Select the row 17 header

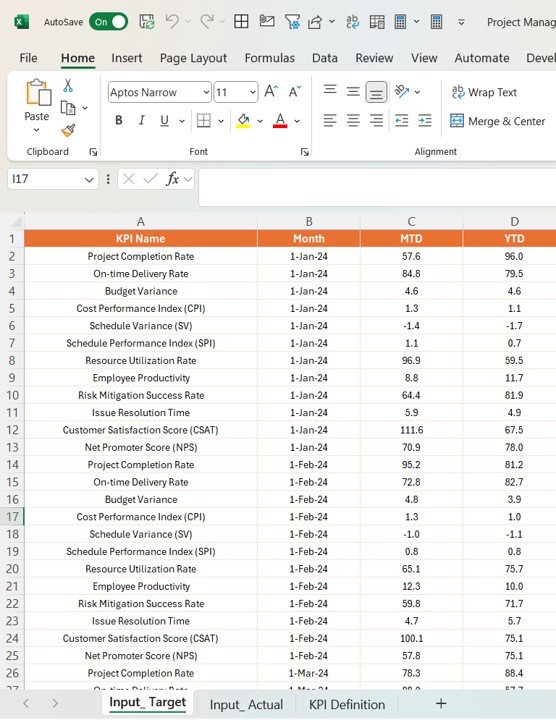click(x=12, y=517)
